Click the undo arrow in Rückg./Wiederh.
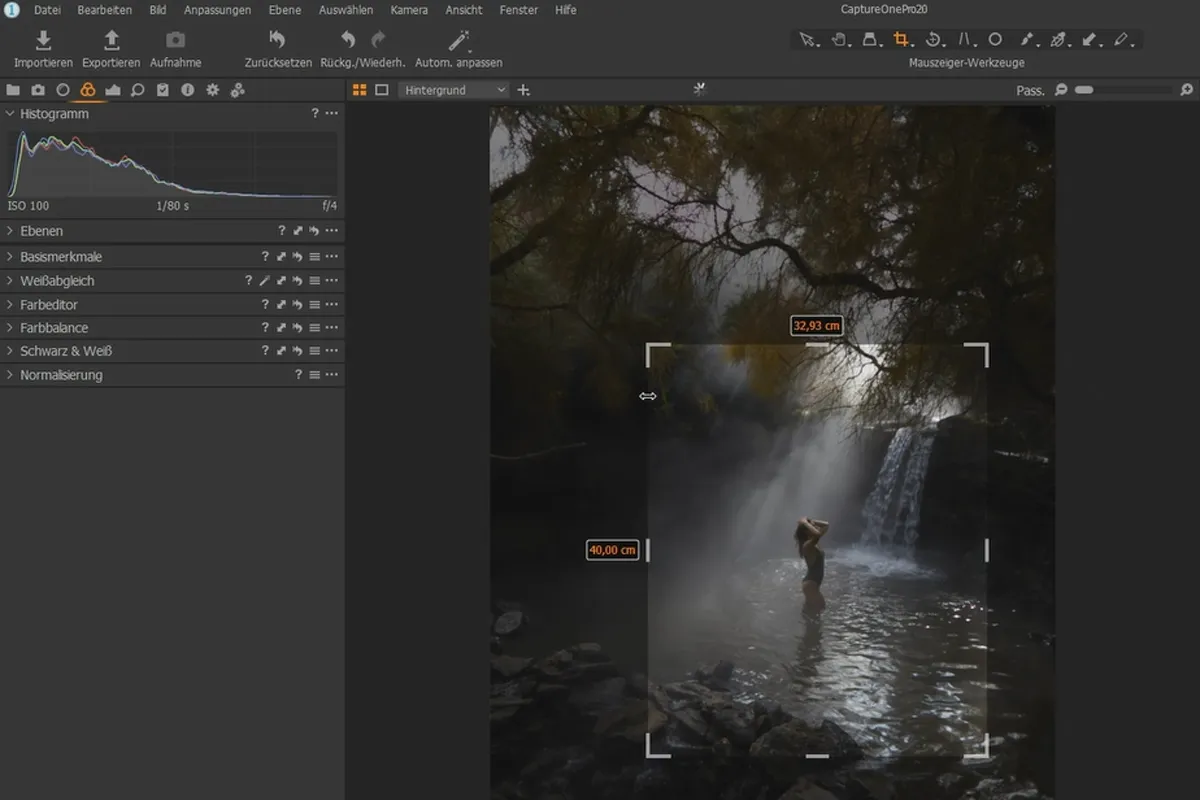Screen dimensions: 1200x800 coord(348,40)
